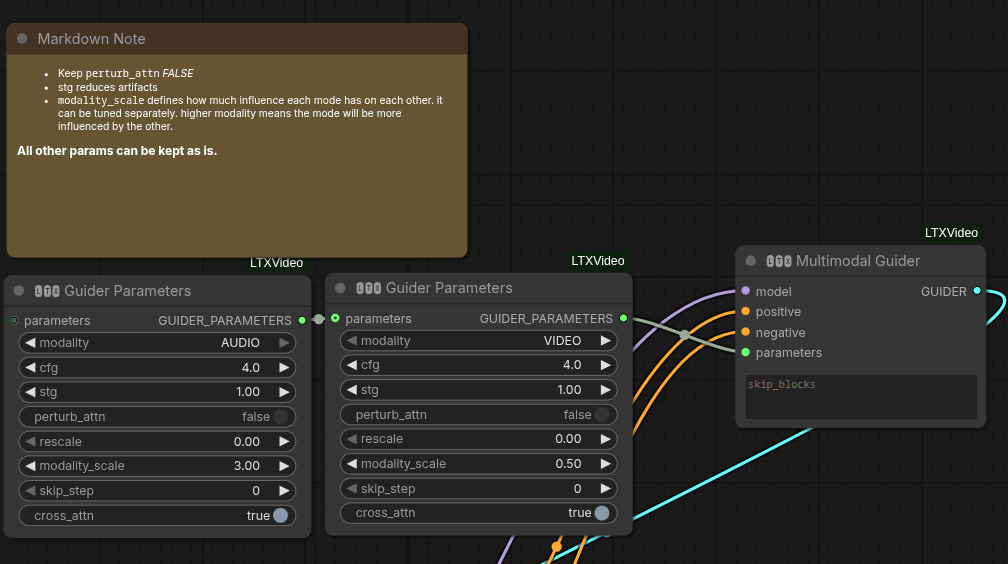1008x564 pixels.
Task: Switch AUDIO modality to next option
Action: click(x=284, y=343)
